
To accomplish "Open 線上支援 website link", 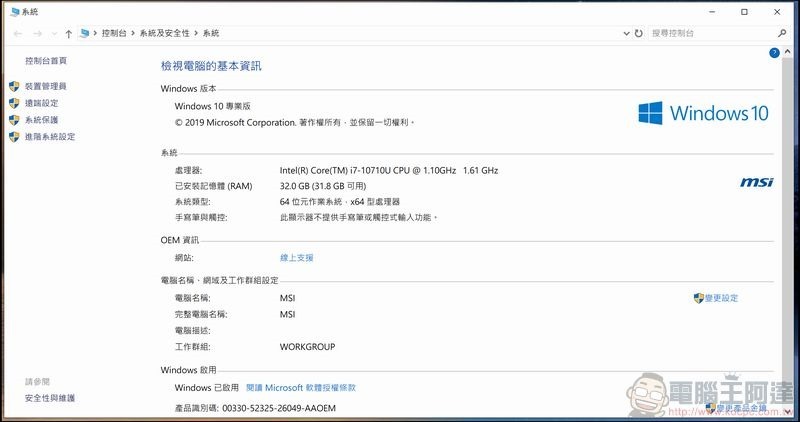I will (296, 258).
